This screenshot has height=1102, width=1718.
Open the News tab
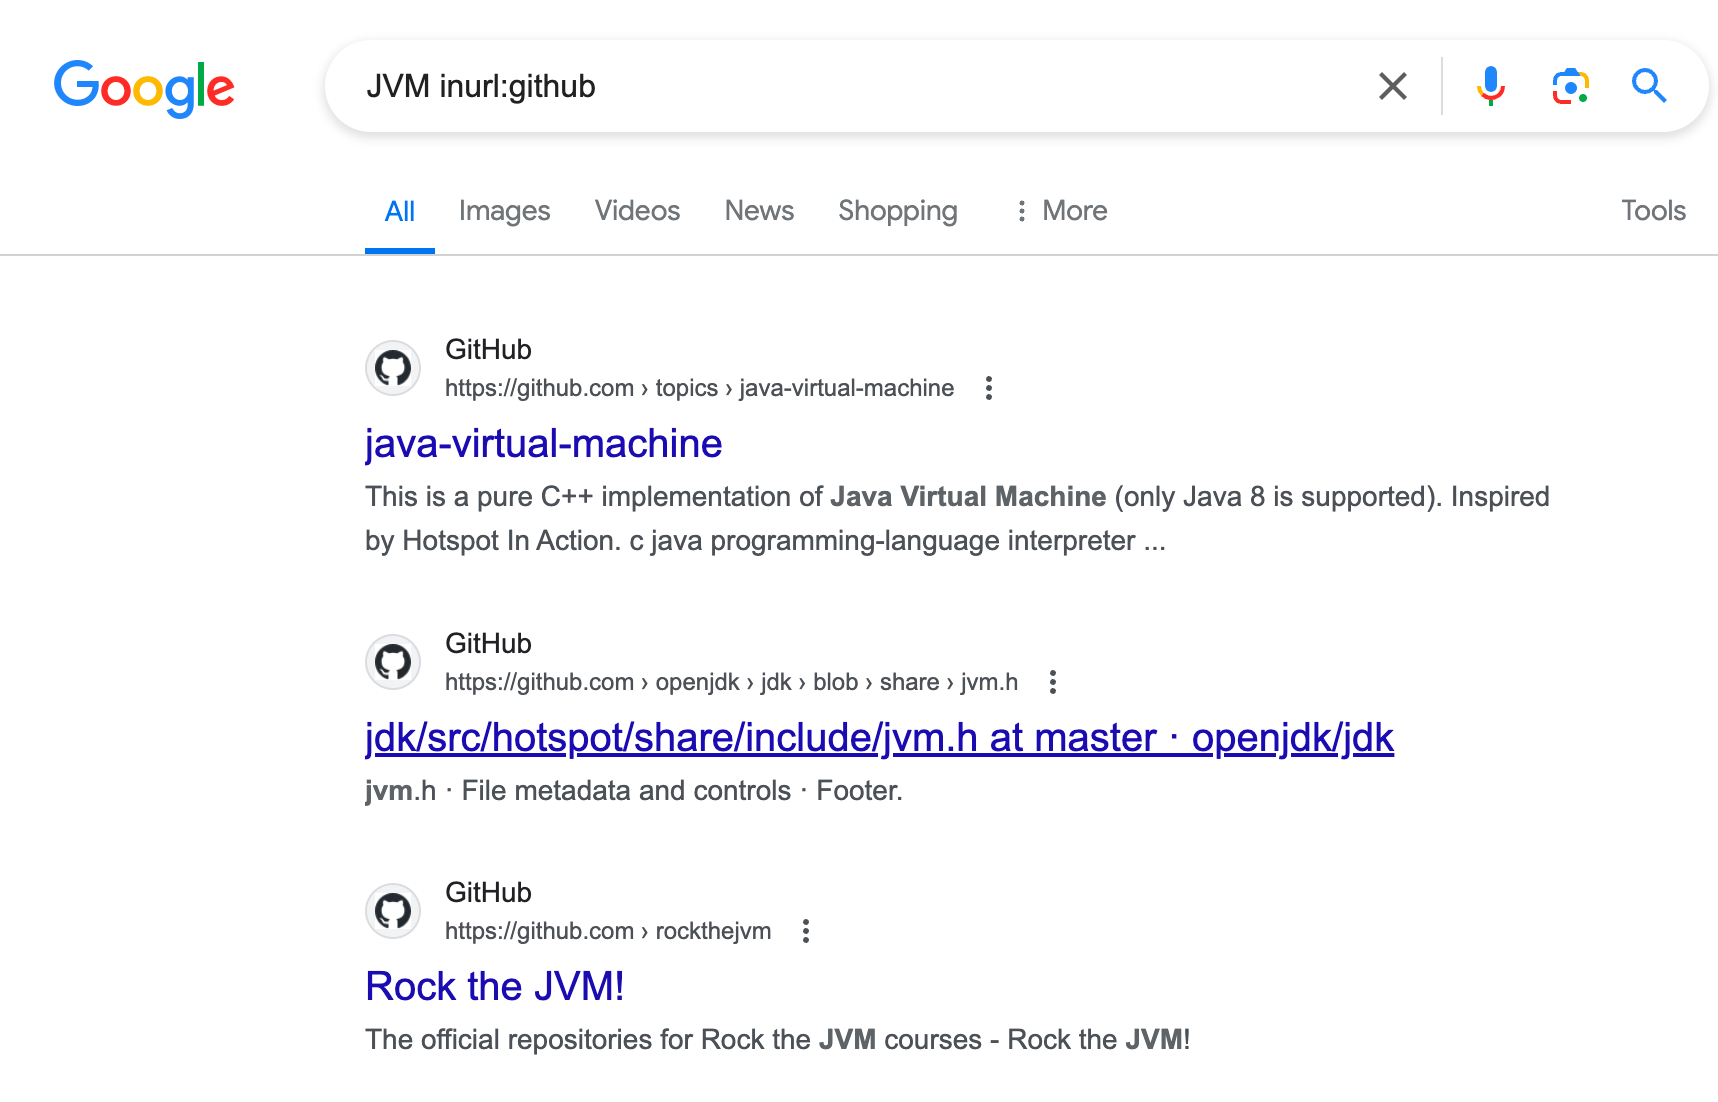pyautogui.click(x=759, y=211)
